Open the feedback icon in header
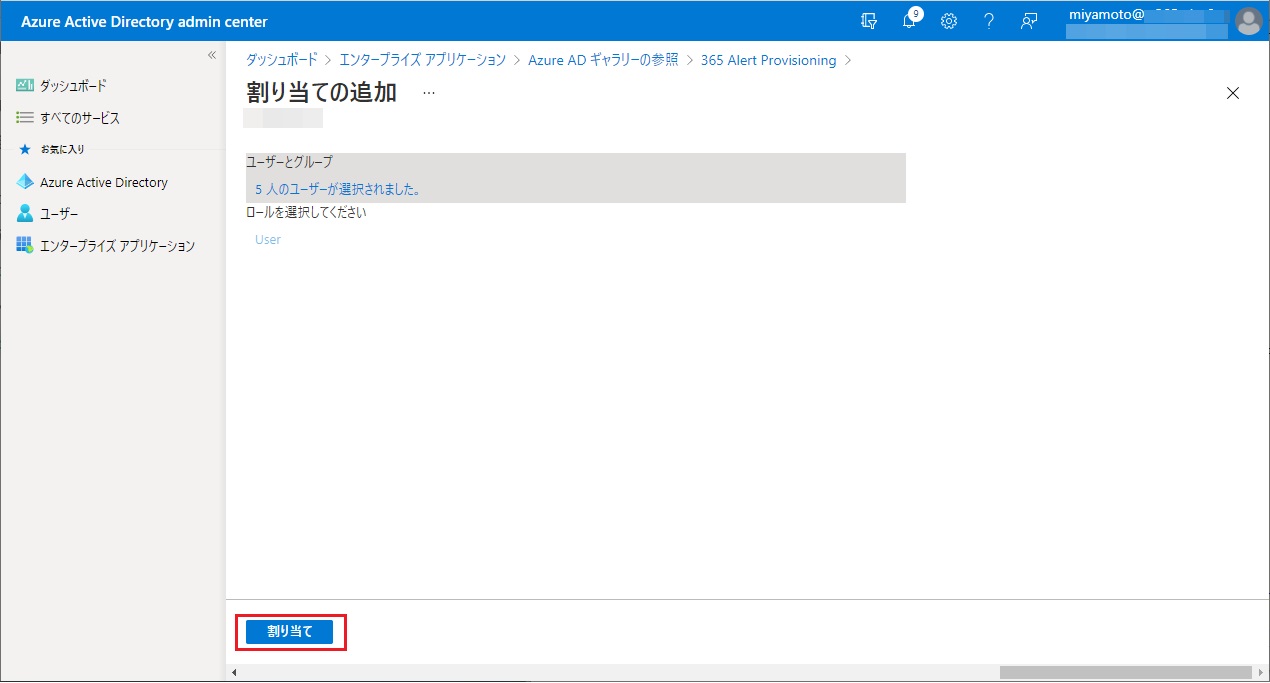The height and width of the screenshot is (683, 1270). tap(1028, 21)
